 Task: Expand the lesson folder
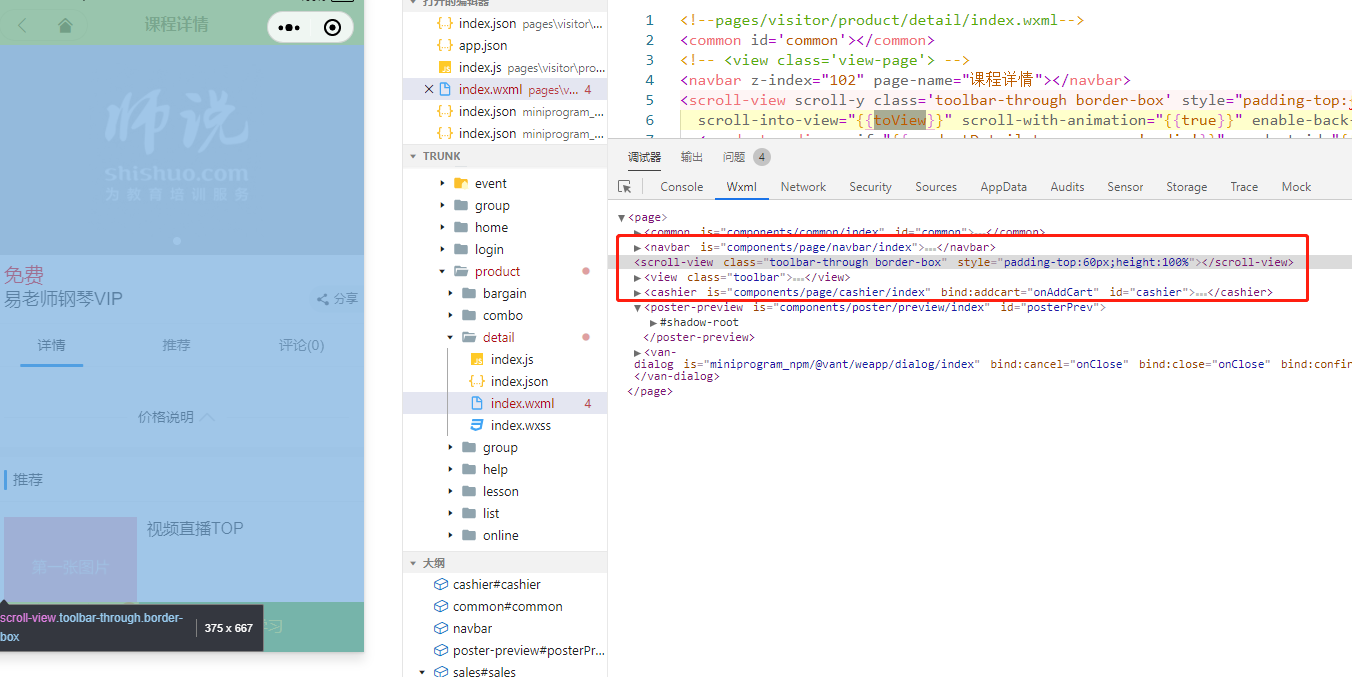(451, 491)
